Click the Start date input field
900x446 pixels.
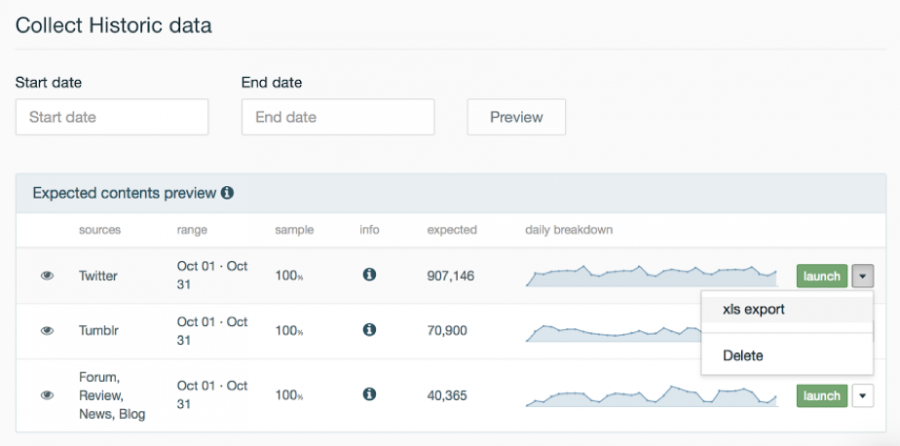[x=112, y=117]
